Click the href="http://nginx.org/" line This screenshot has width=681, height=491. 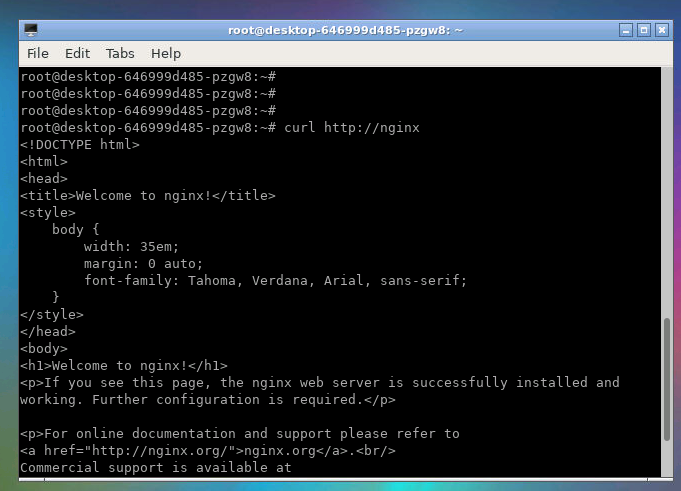(208, 451)
